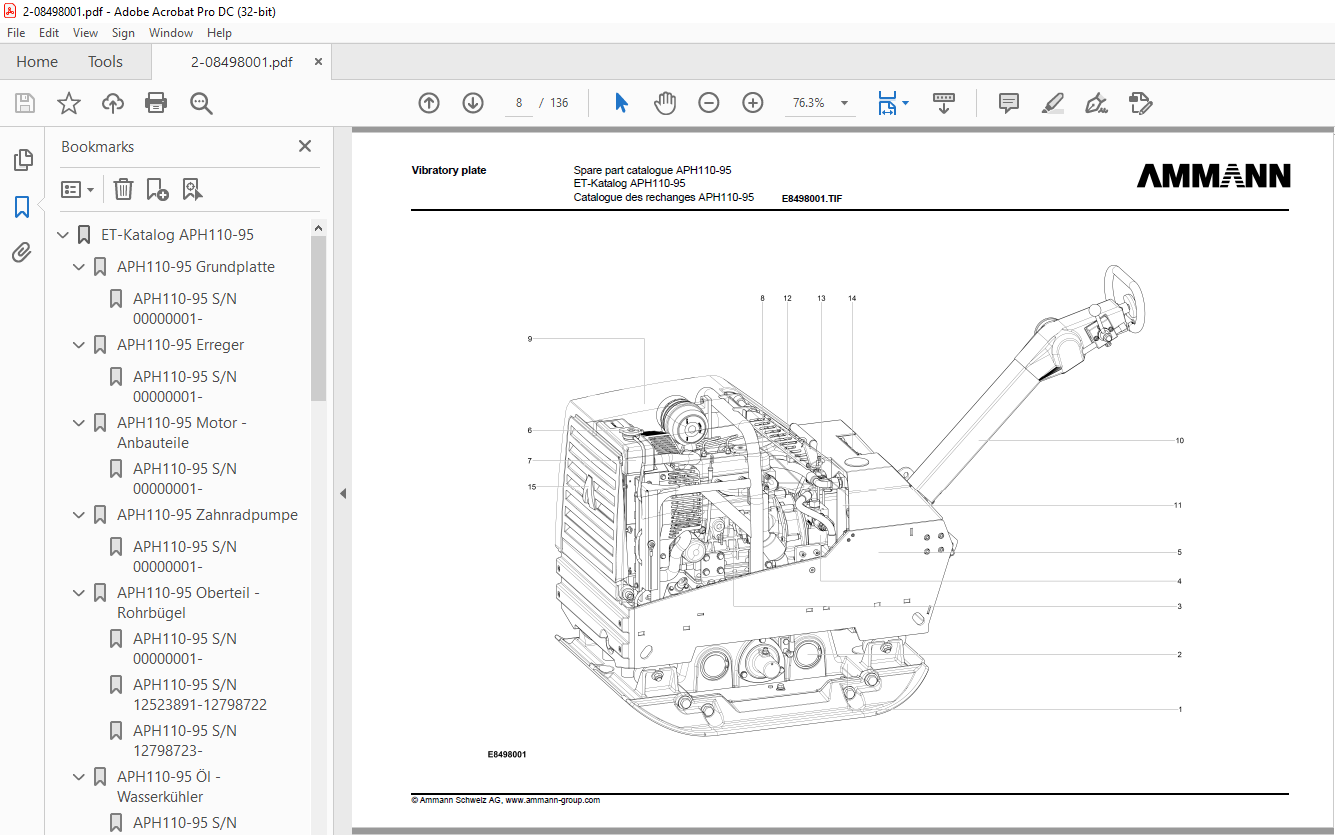Zoom in with the plus icon
This screenshot has height=835, width=1335.
coord(753,103)
